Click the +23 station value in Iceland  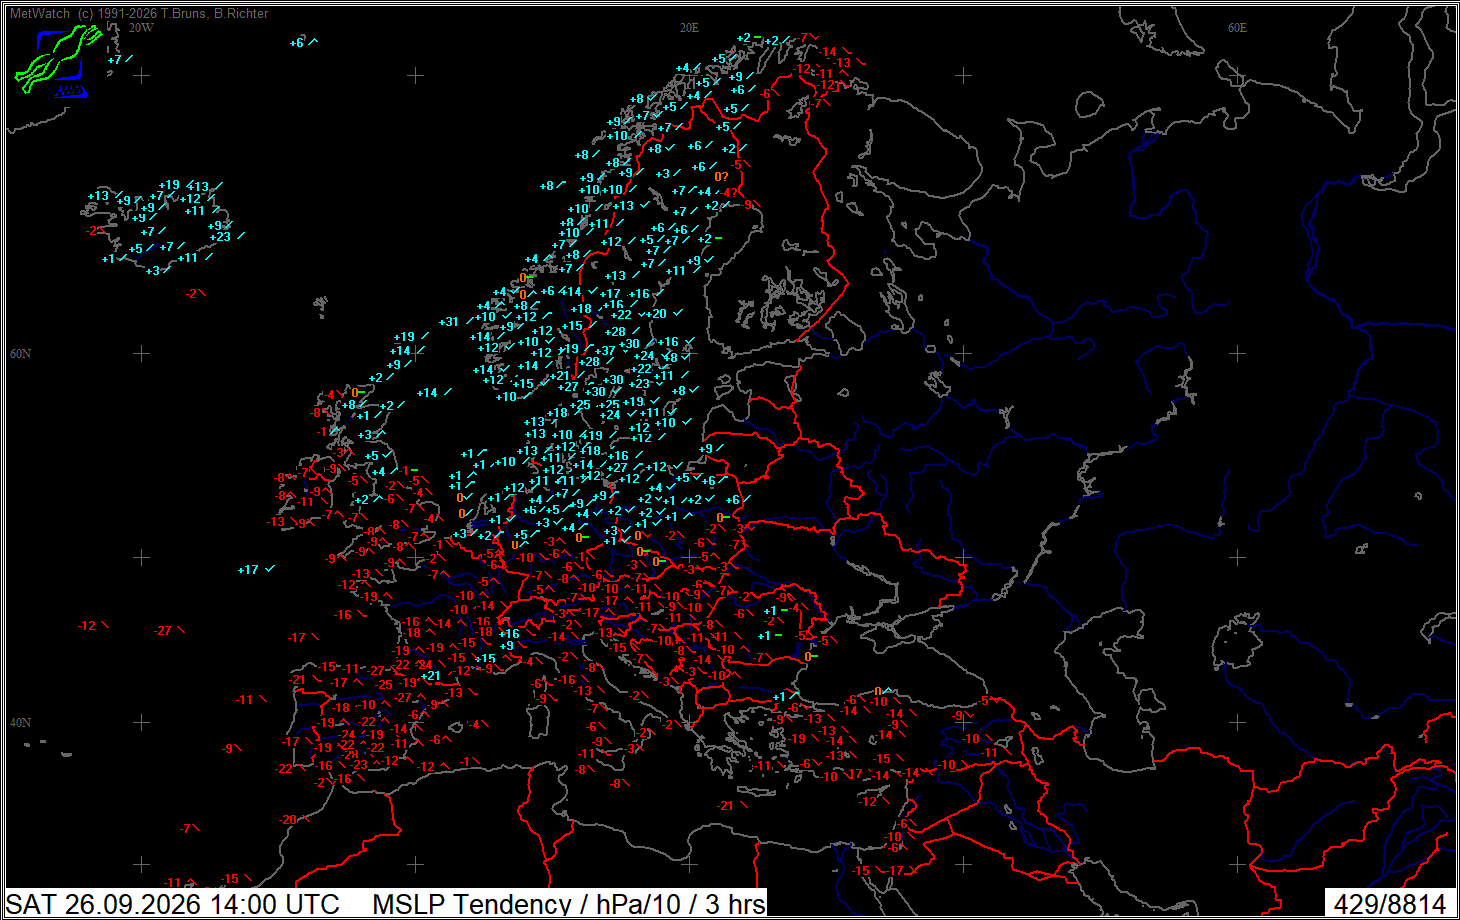click(221, 237)
